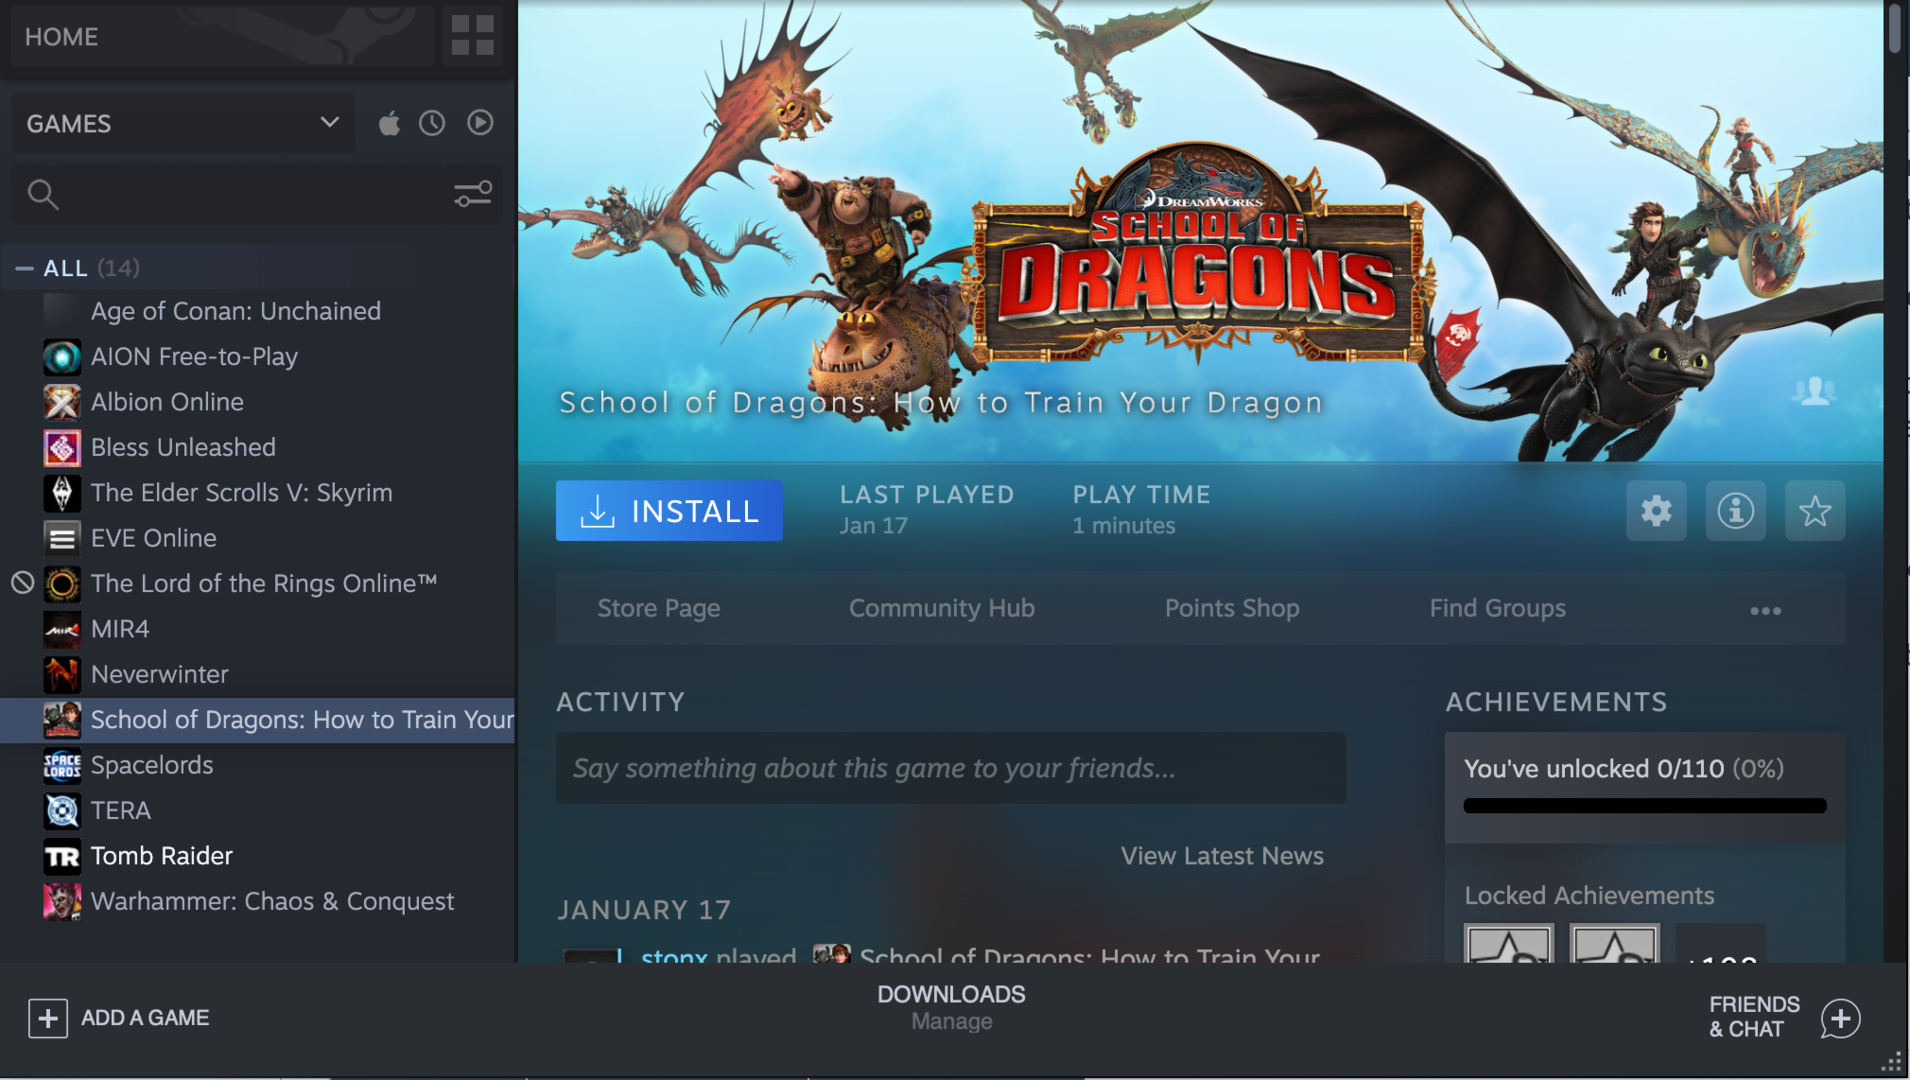
Task: Click the Neverwinter game icon
Action: click(62, 675)
